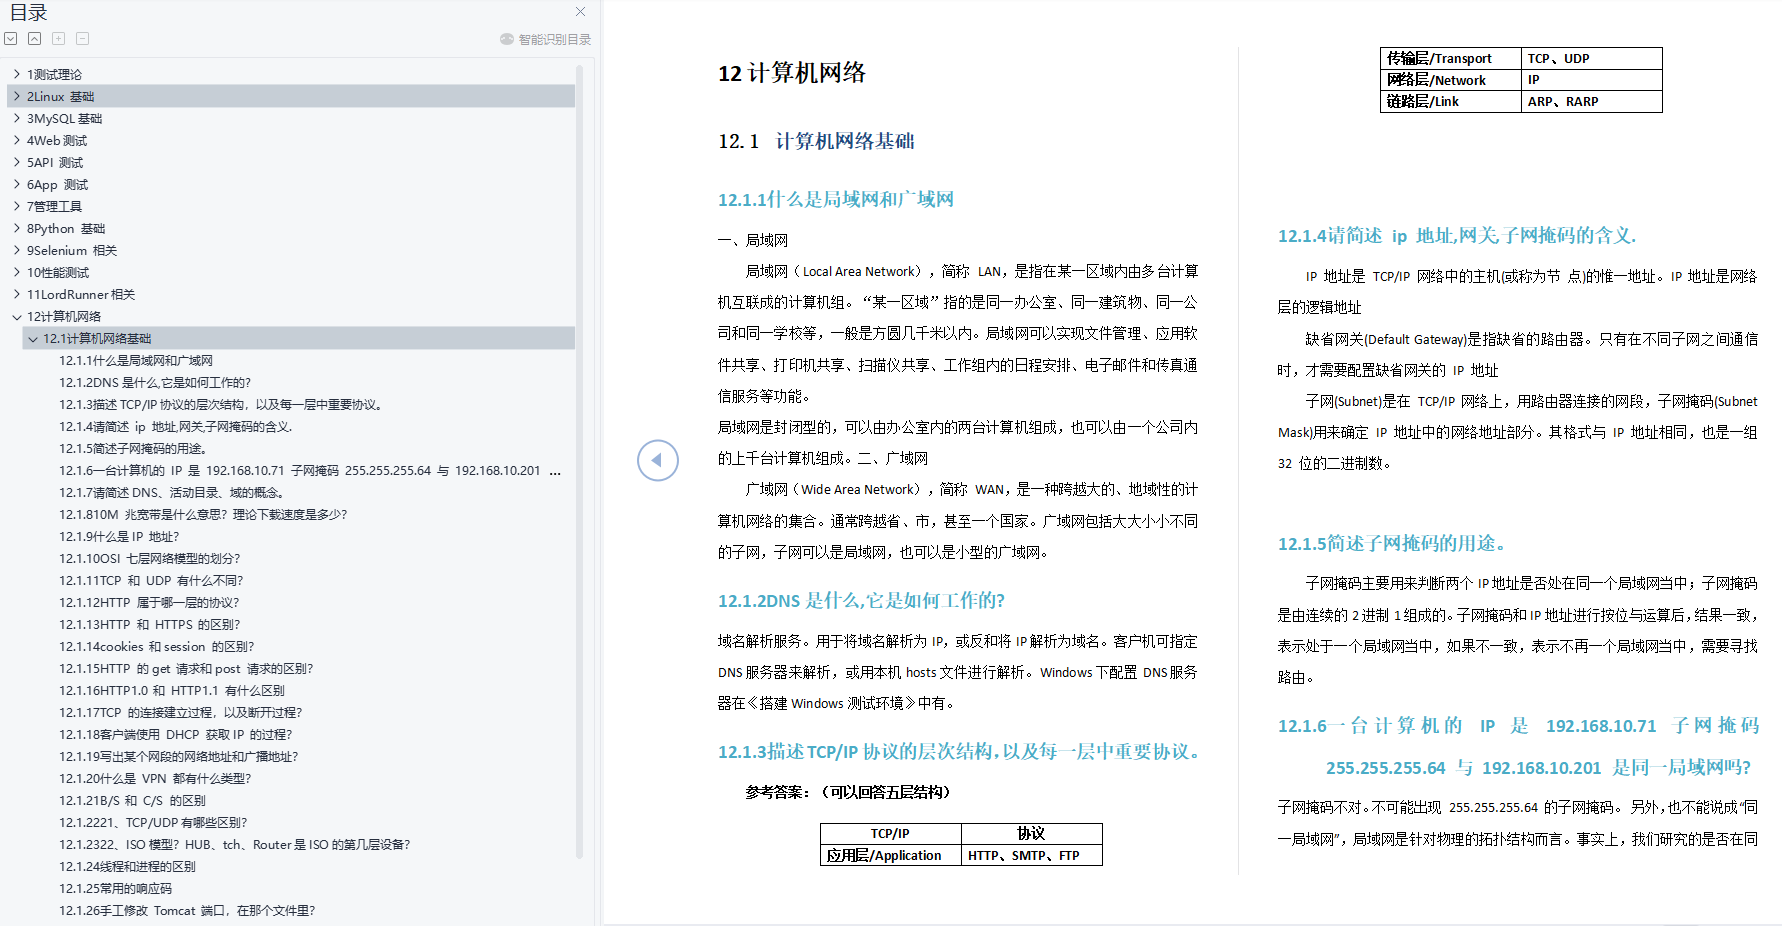Open outline entry 12.1.810M 兆宽带是什么意思

click(203, 514)
